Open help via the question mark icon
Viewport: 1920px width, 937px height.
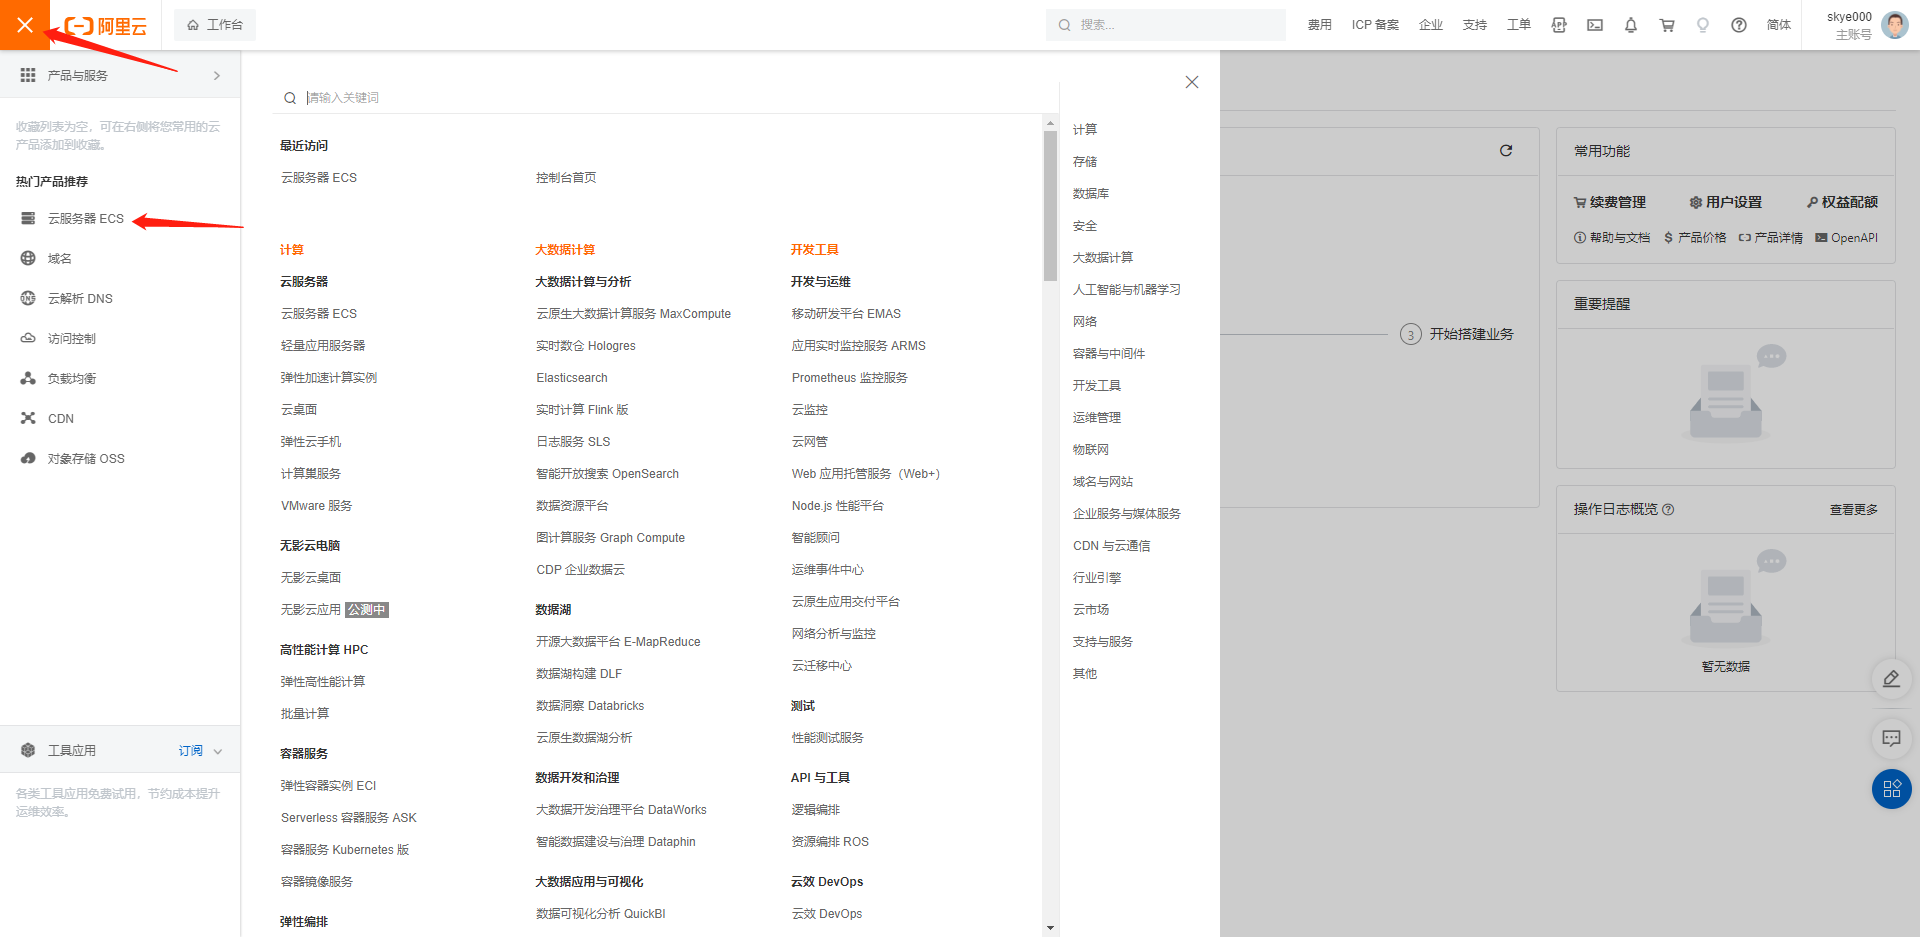[x=1739, y=24]
